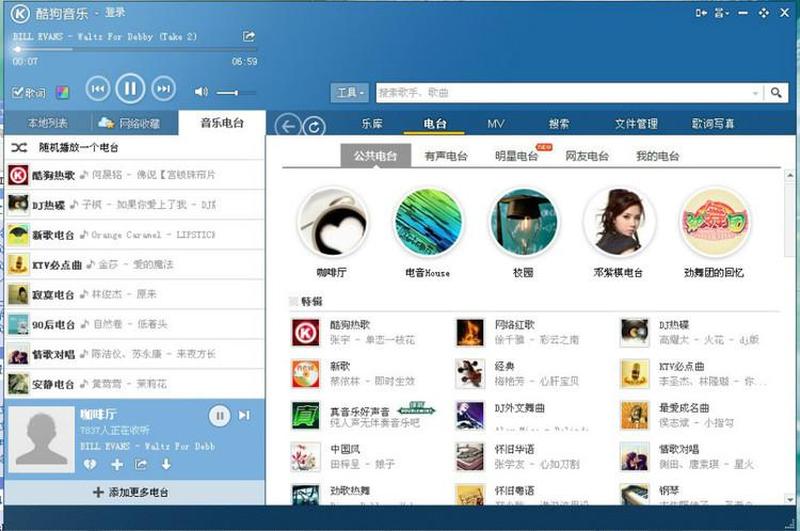Open the 文件管理 tab
800x531 pixels.
click(636, 123)
